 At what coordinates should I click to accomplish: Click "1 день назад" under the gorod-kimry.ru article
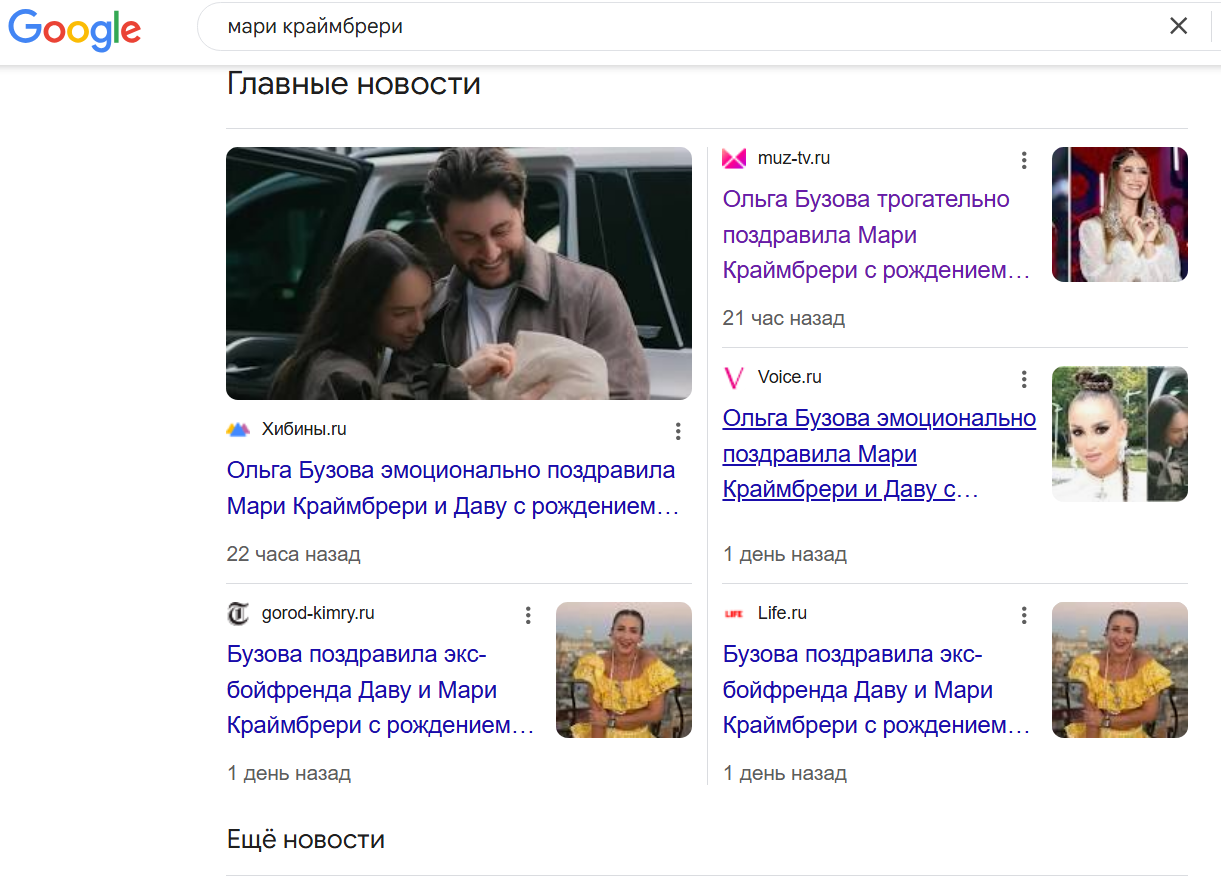[x=289, y=773]
